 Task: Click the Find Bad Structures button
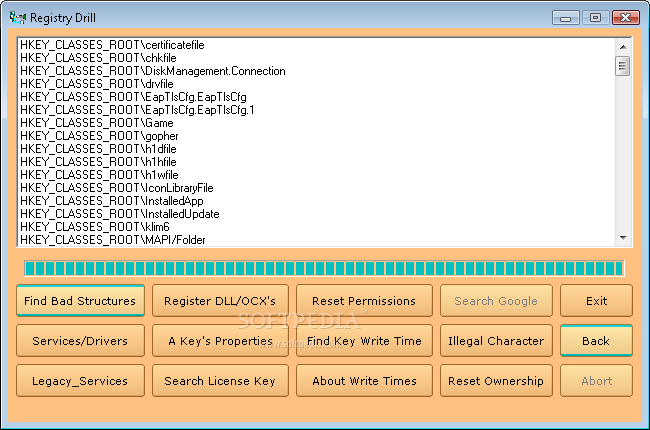80,301
